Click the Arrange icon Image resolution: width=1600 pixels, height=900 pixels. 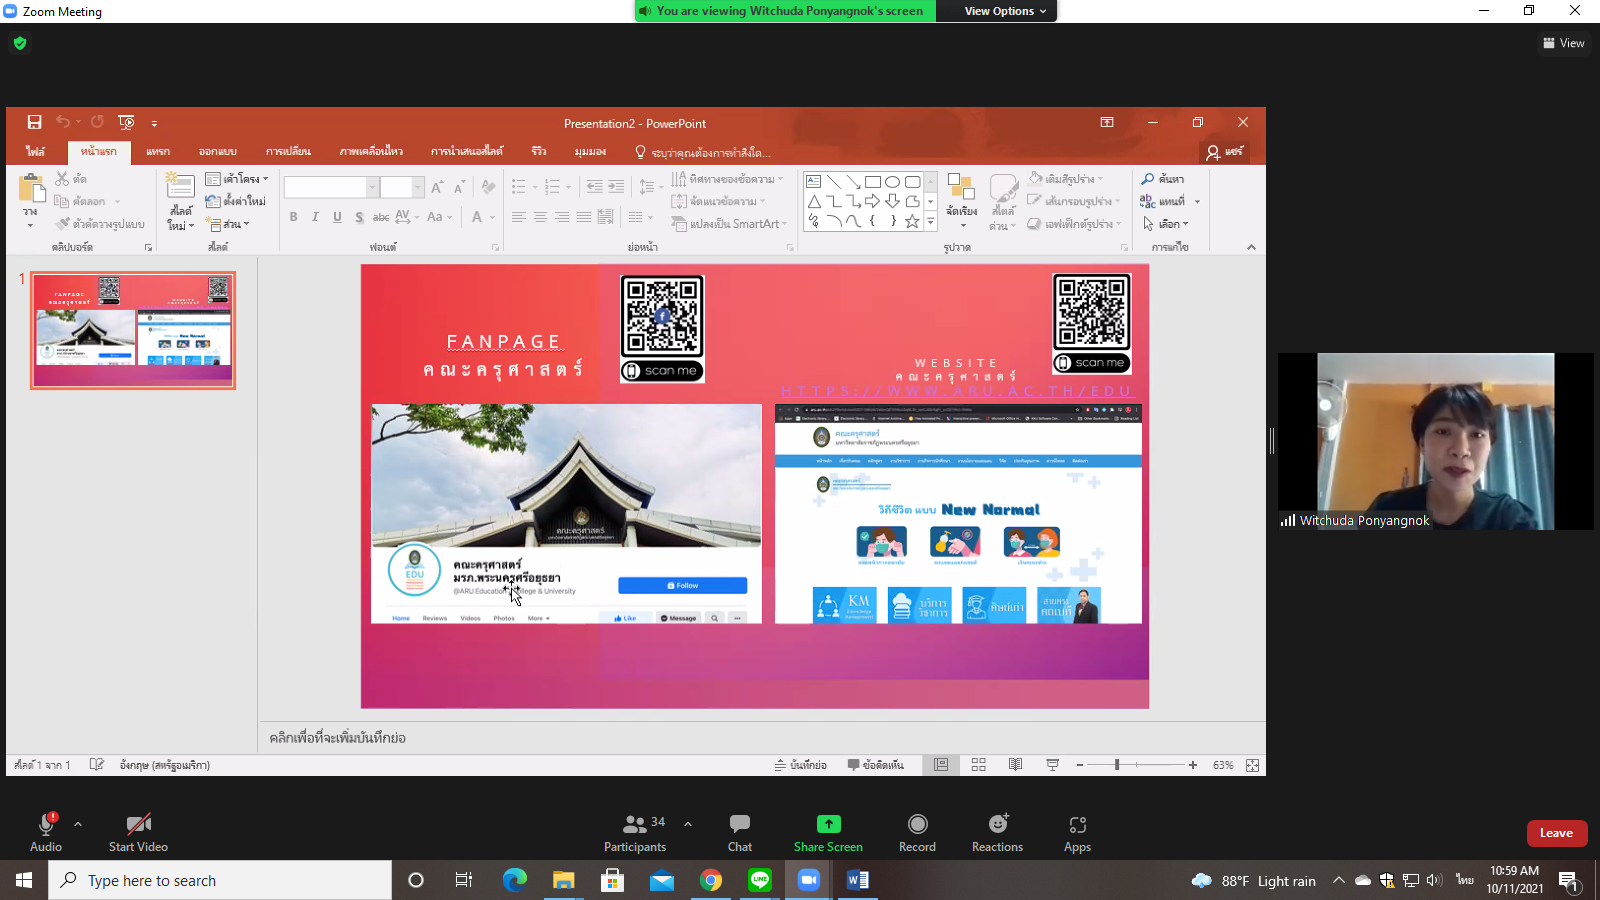961,187
